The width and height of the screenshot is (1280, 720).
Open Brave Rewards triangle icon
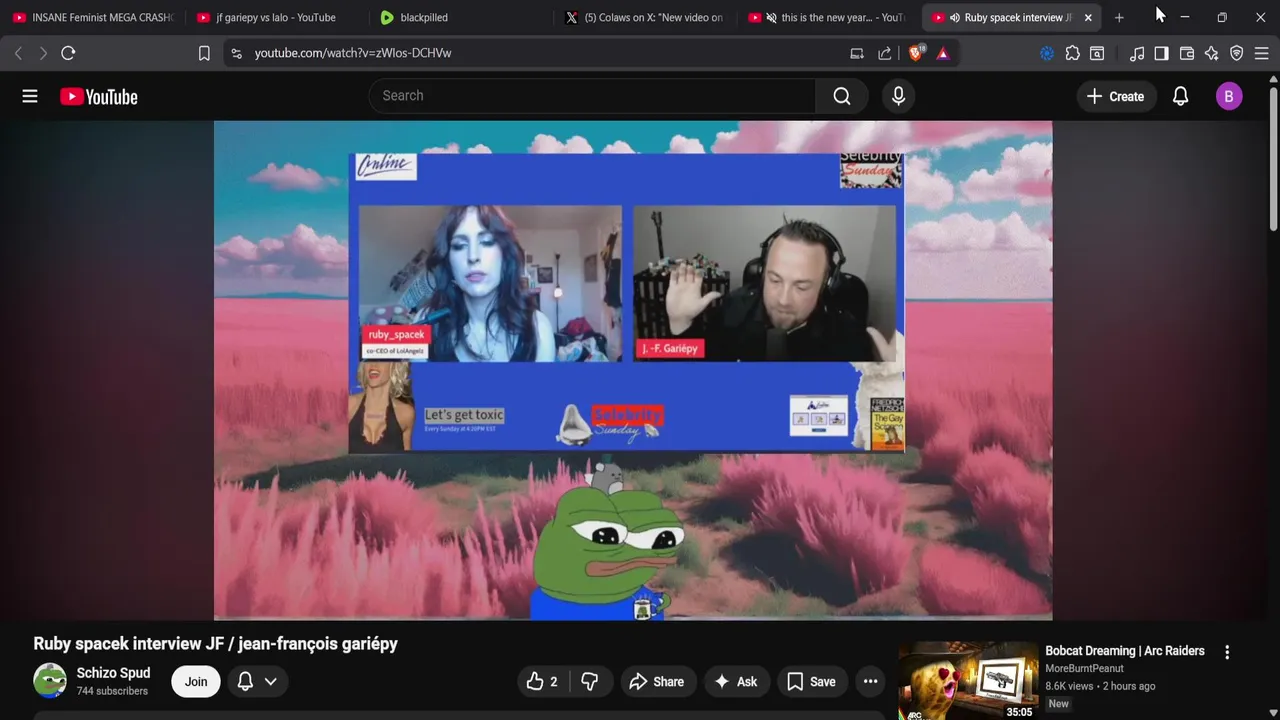(x=943, y=53)
